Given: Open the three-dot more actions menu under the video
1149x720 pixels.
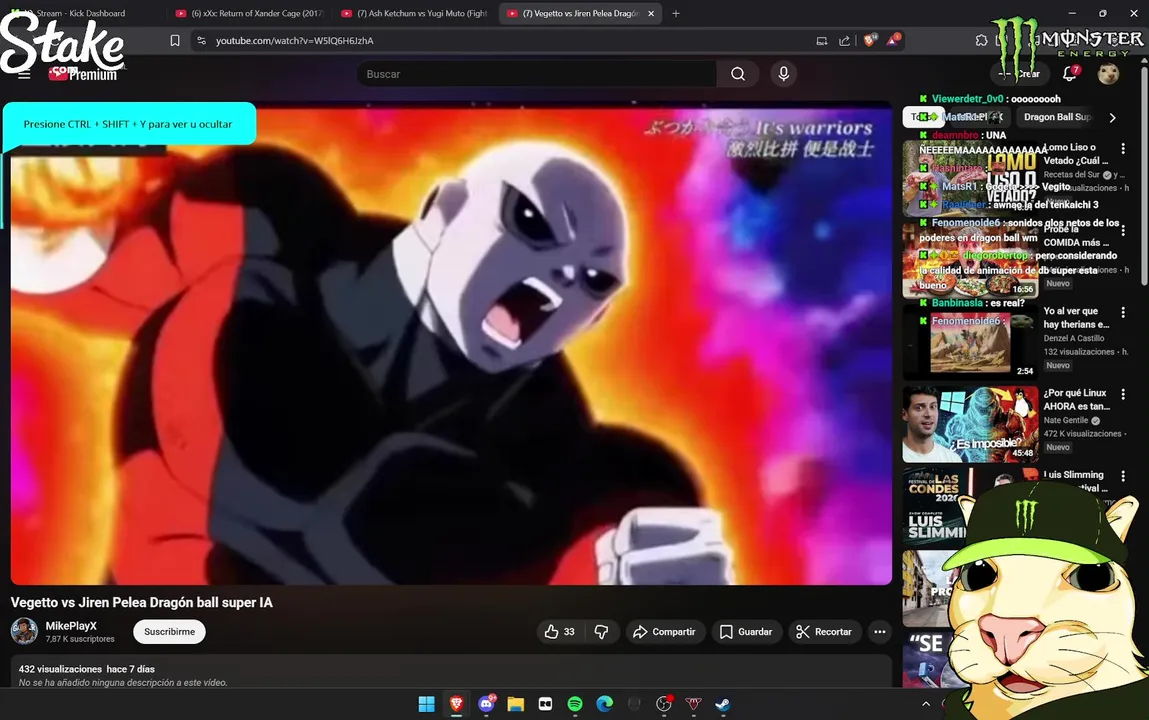Looking at the screenshot, I should pos(879,631).
